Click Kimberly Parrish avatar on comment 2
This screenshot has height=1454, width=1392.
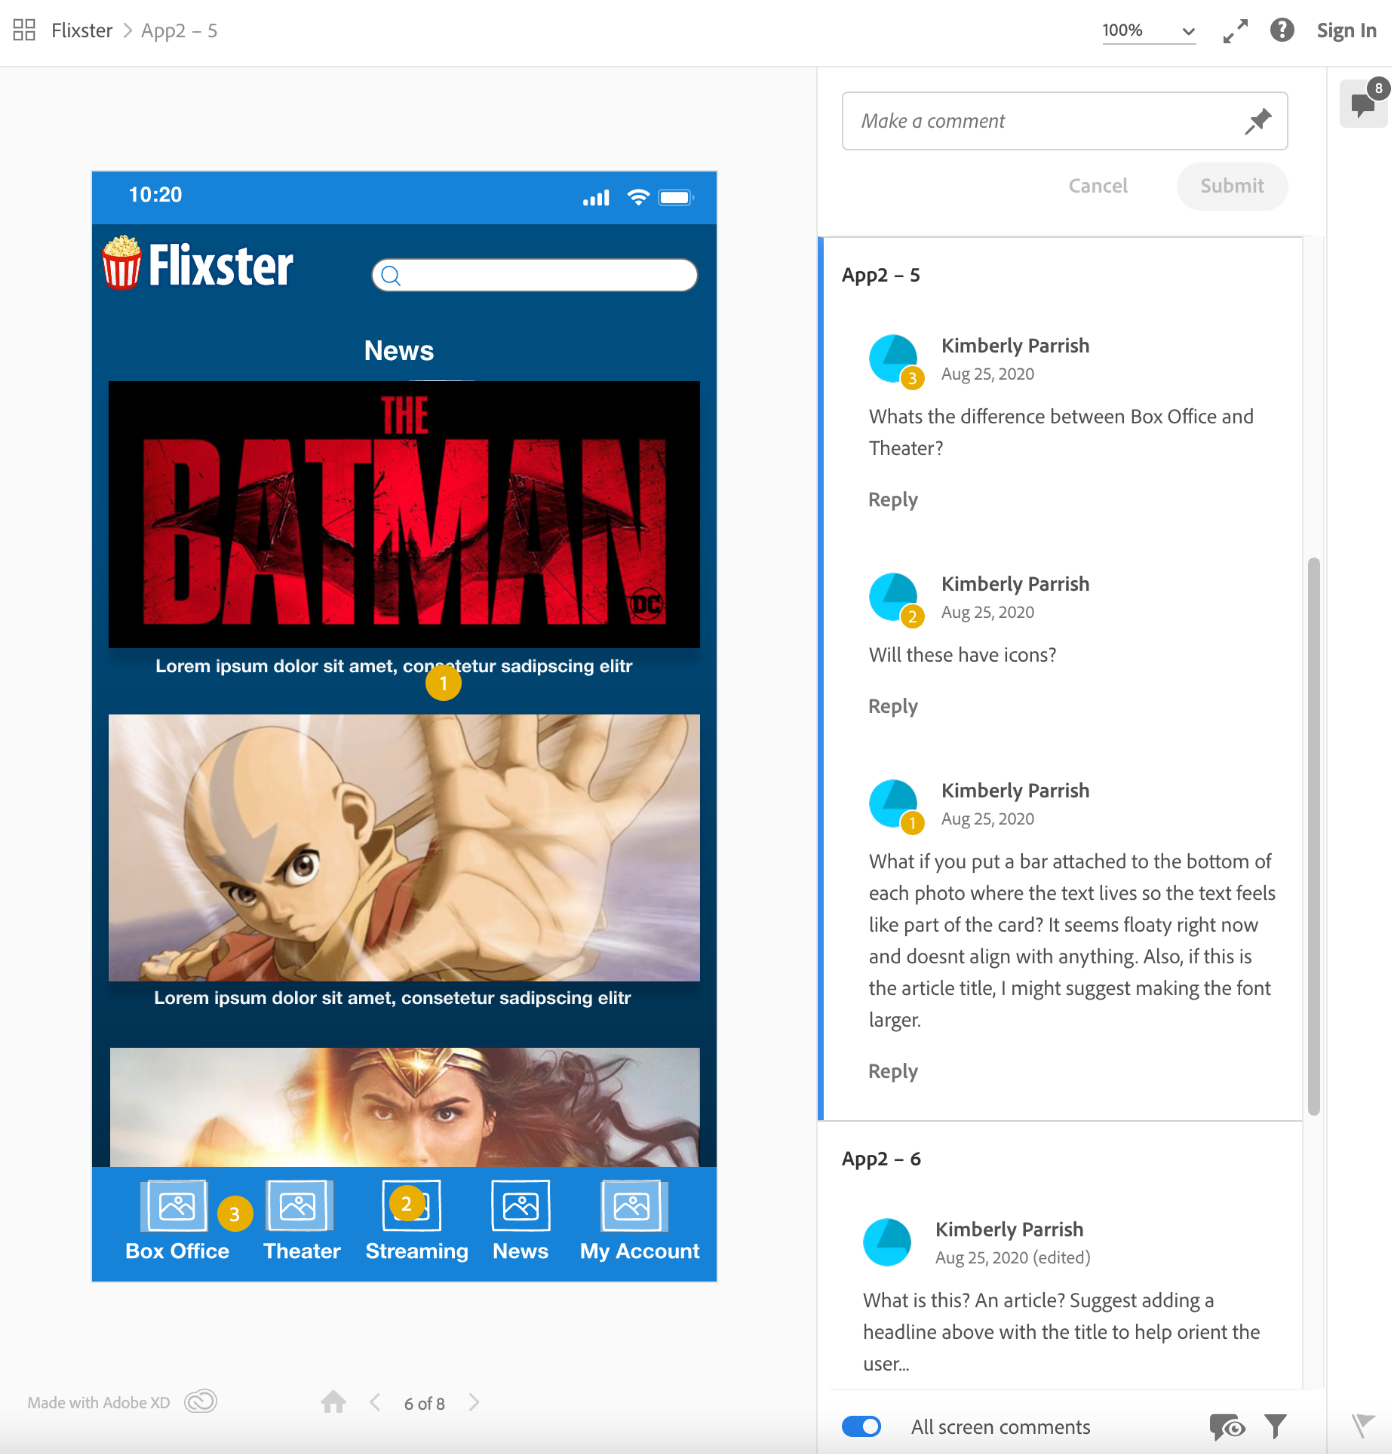tap(893, 597)
